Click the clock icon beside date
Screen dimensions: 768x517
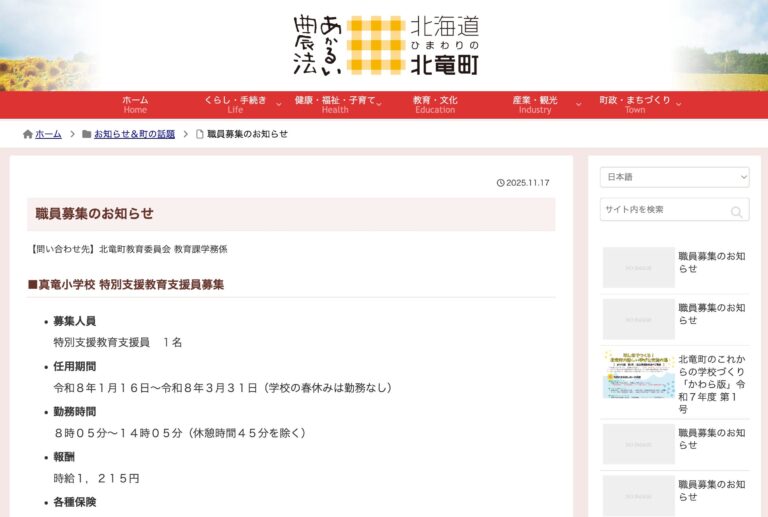click(500, 183)
